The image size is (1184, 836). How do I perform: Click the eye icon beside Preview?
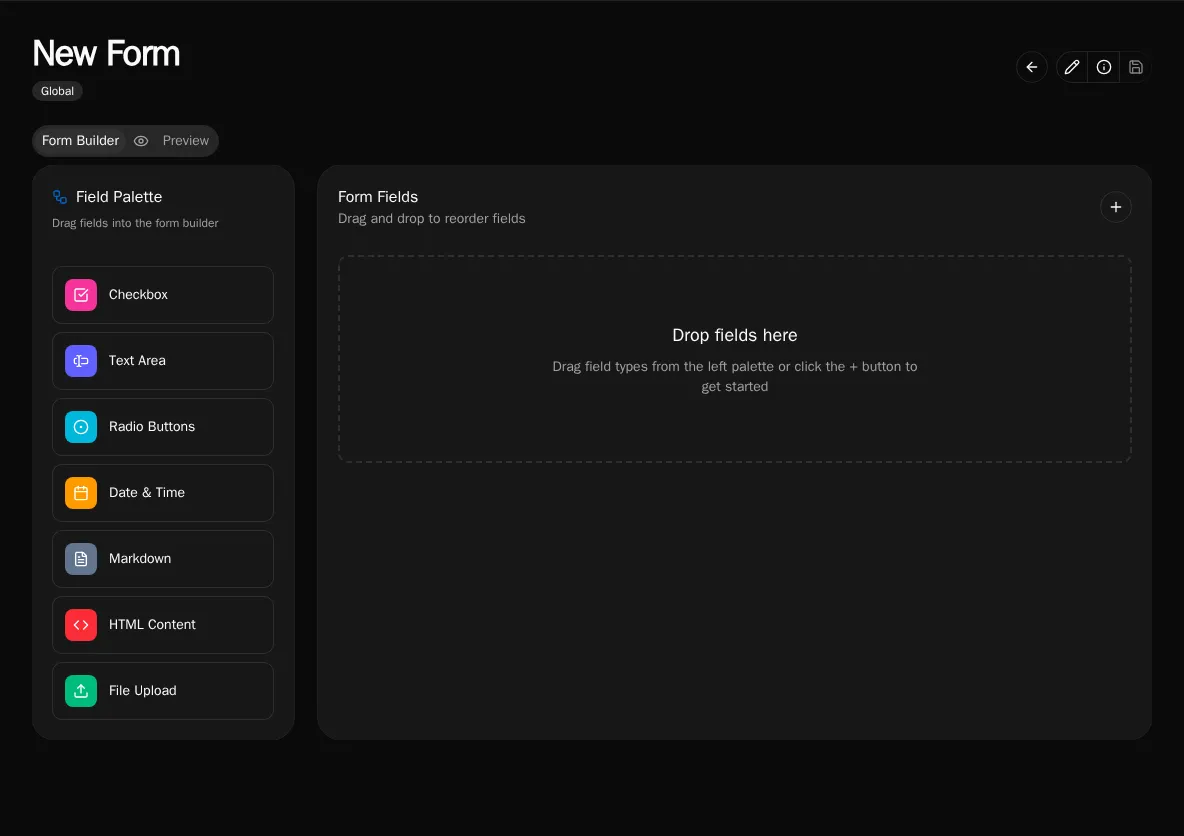coord(140,141)
